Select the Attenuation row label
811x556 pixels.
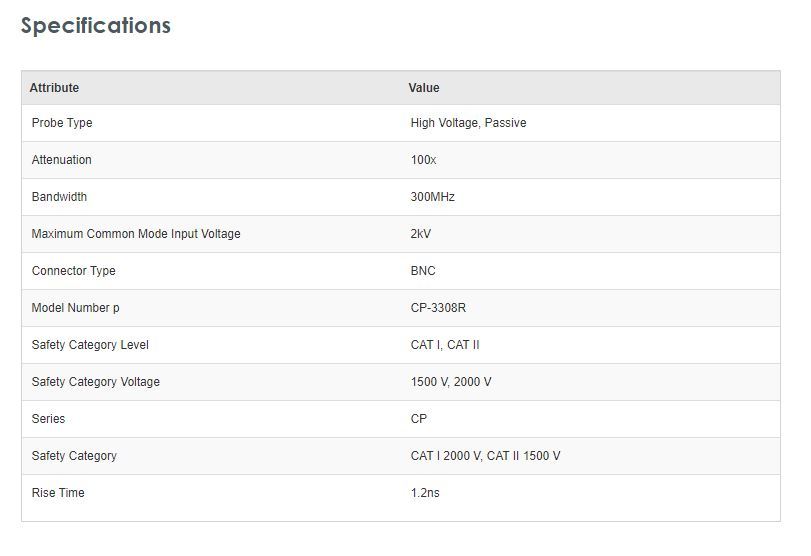point(62,160)
